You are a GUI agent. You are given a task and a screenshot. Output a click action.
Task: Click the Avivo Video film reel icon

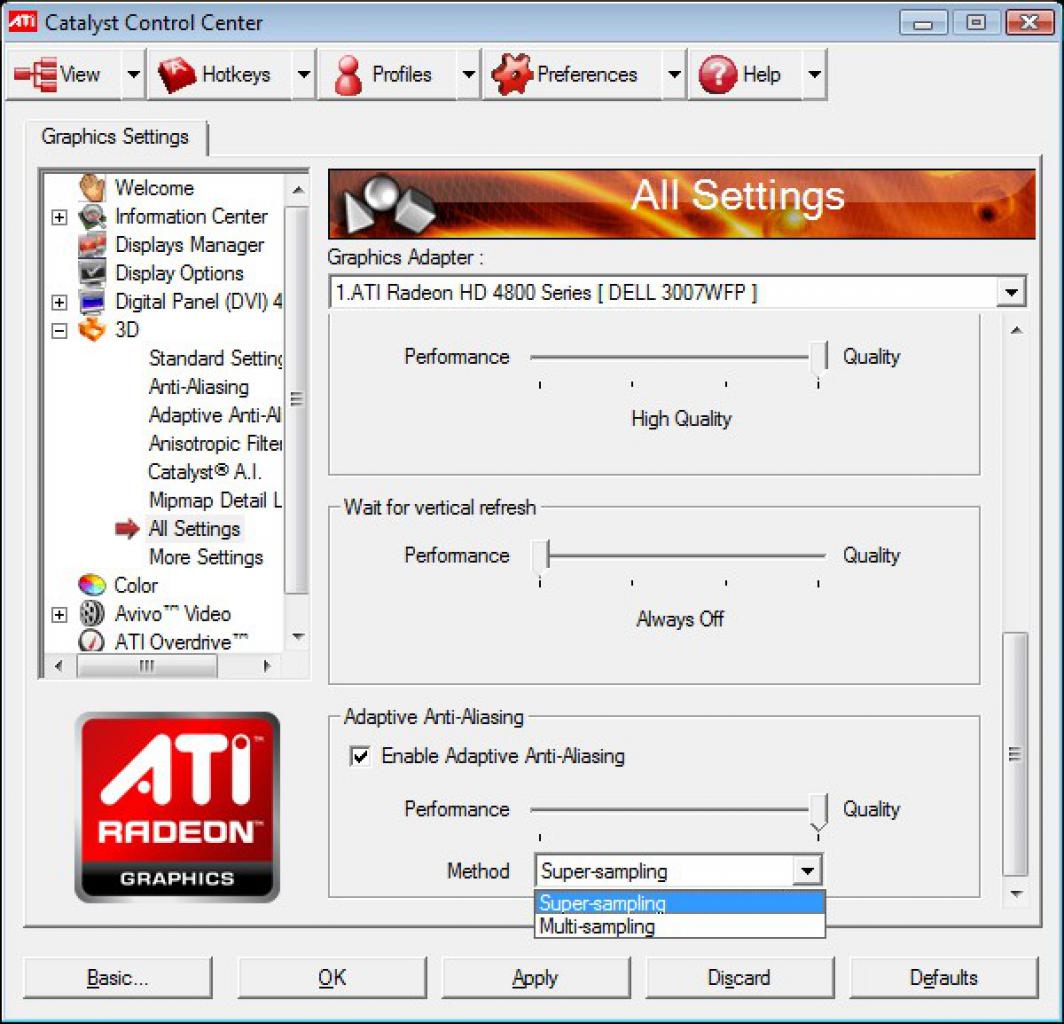[92, 613]
